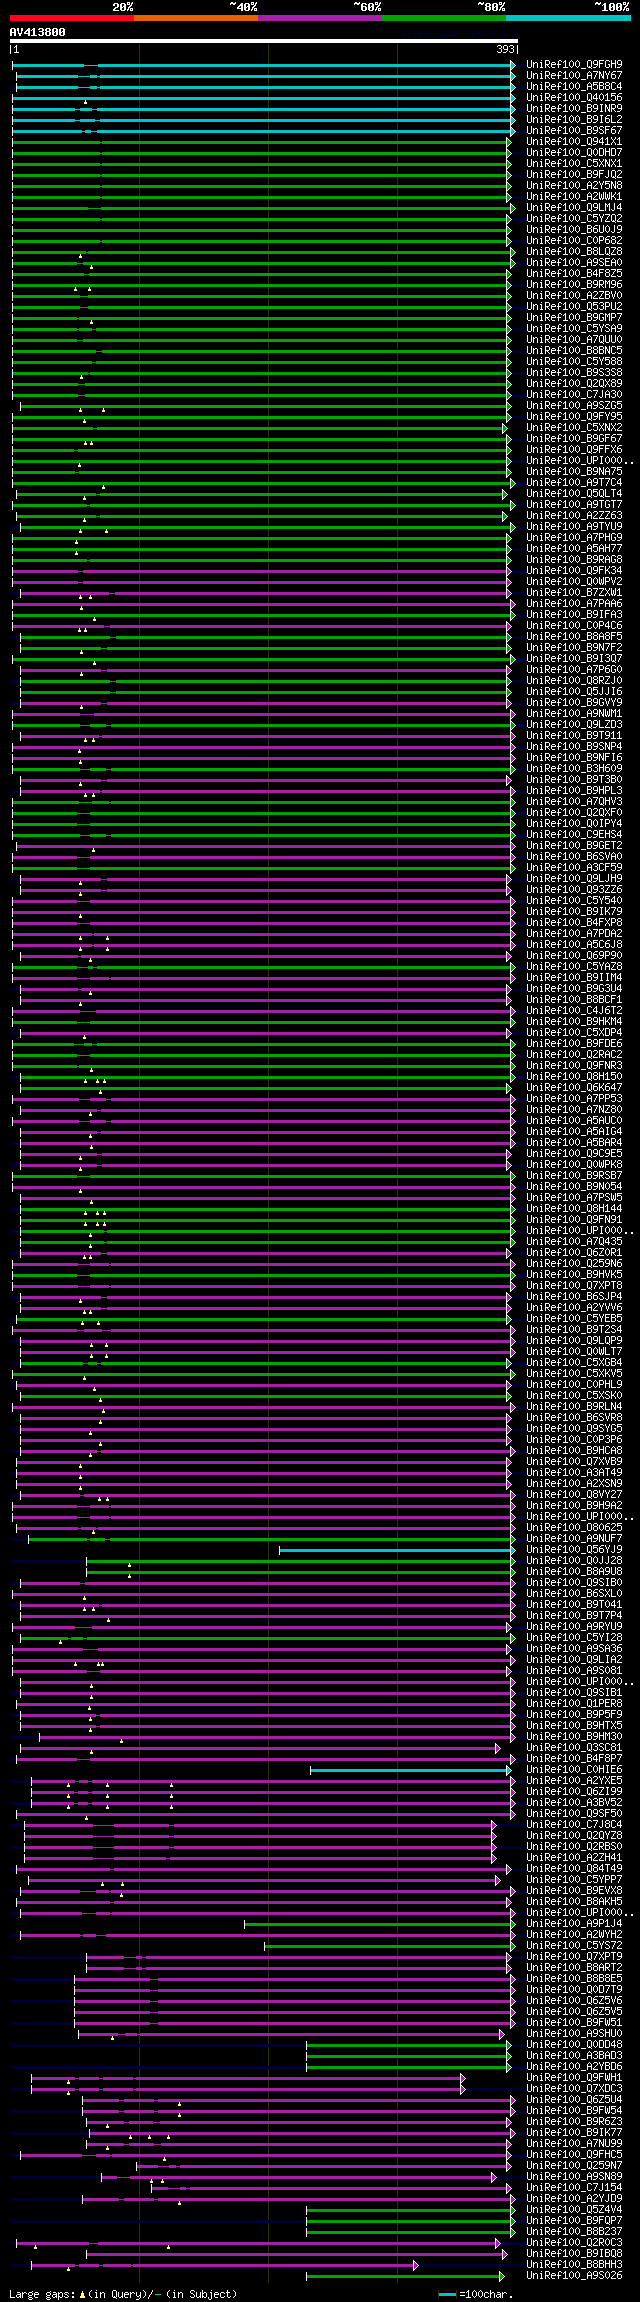
Task: Open hit UniRef100_Q40156
Action: (574, 98)
